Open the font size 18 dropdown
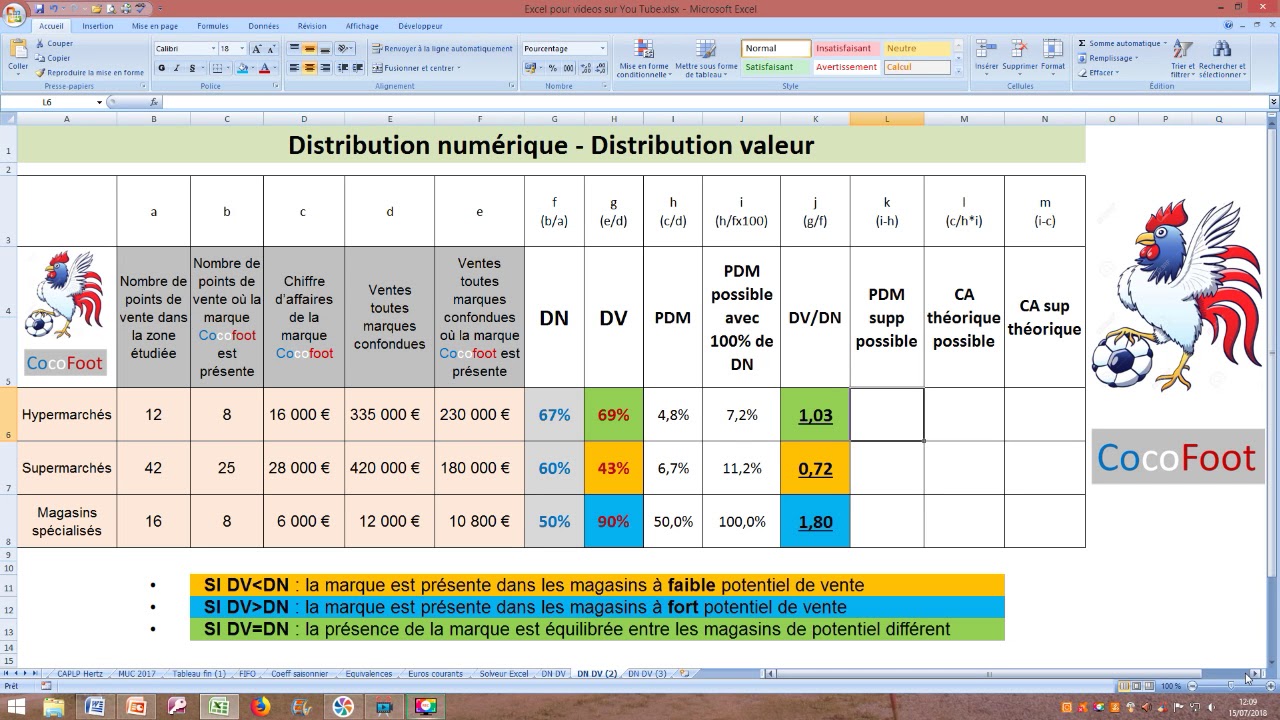This screenshot has width=1280, height=720. coord(241,48)
